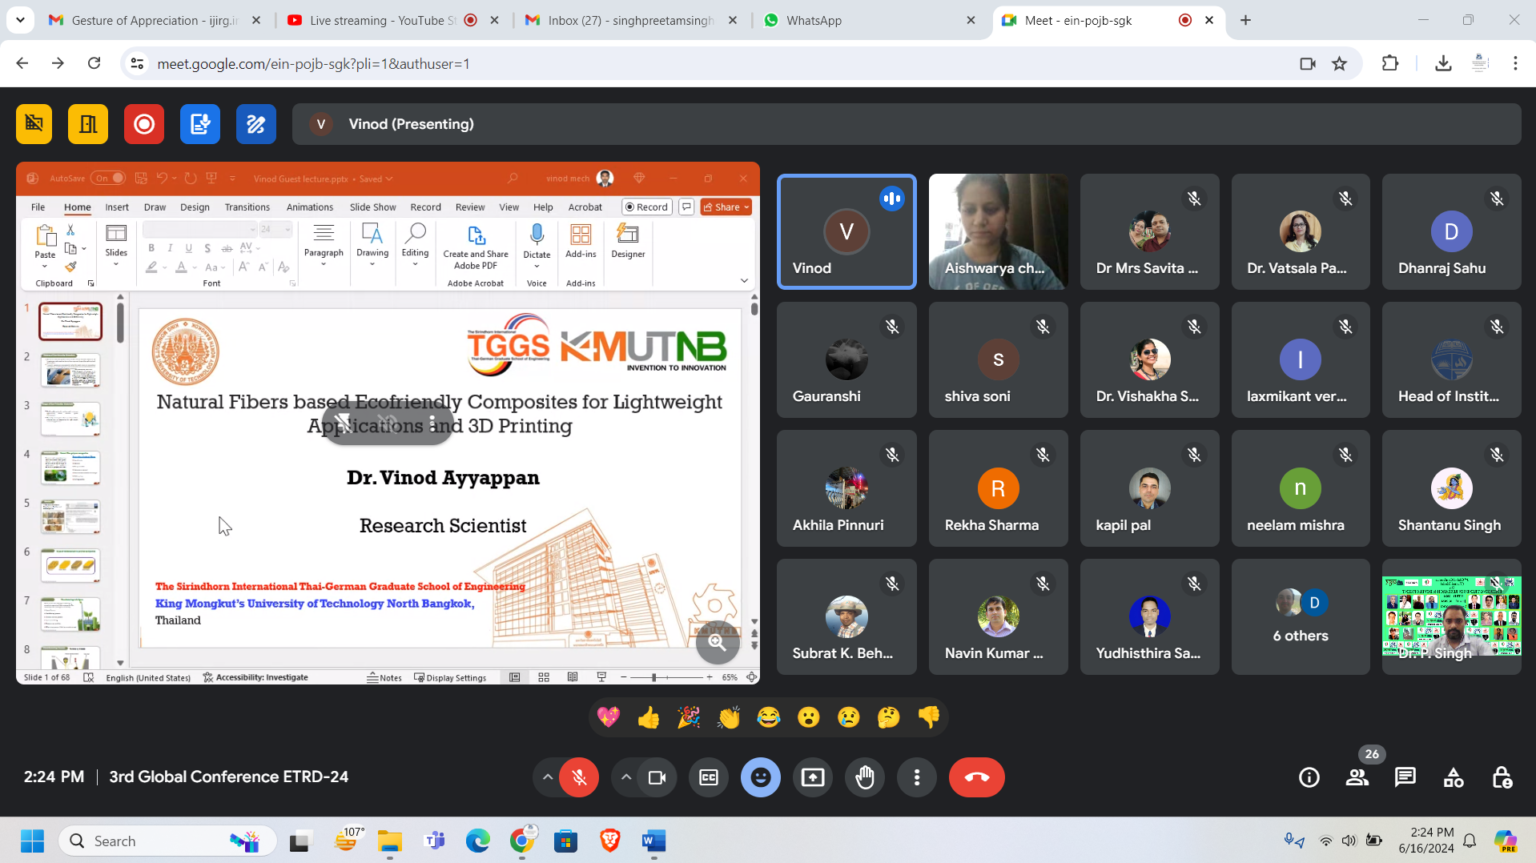1536x863 pixels.
Task: Select the Aishwarya video tile
Action: pos(997,231)
